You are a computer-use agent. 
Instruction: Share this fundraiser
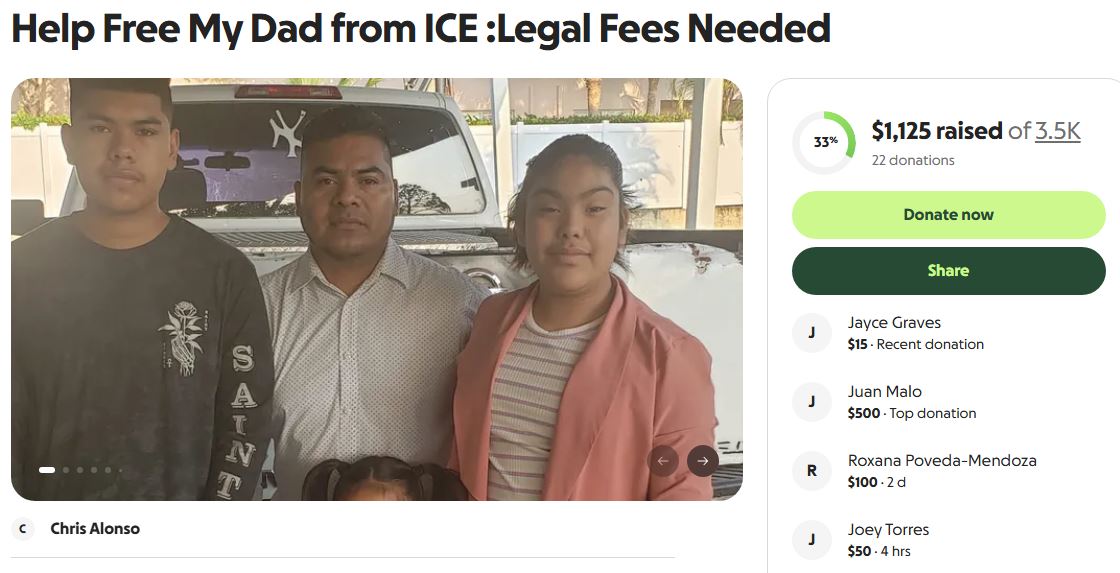tap(949, 271)
